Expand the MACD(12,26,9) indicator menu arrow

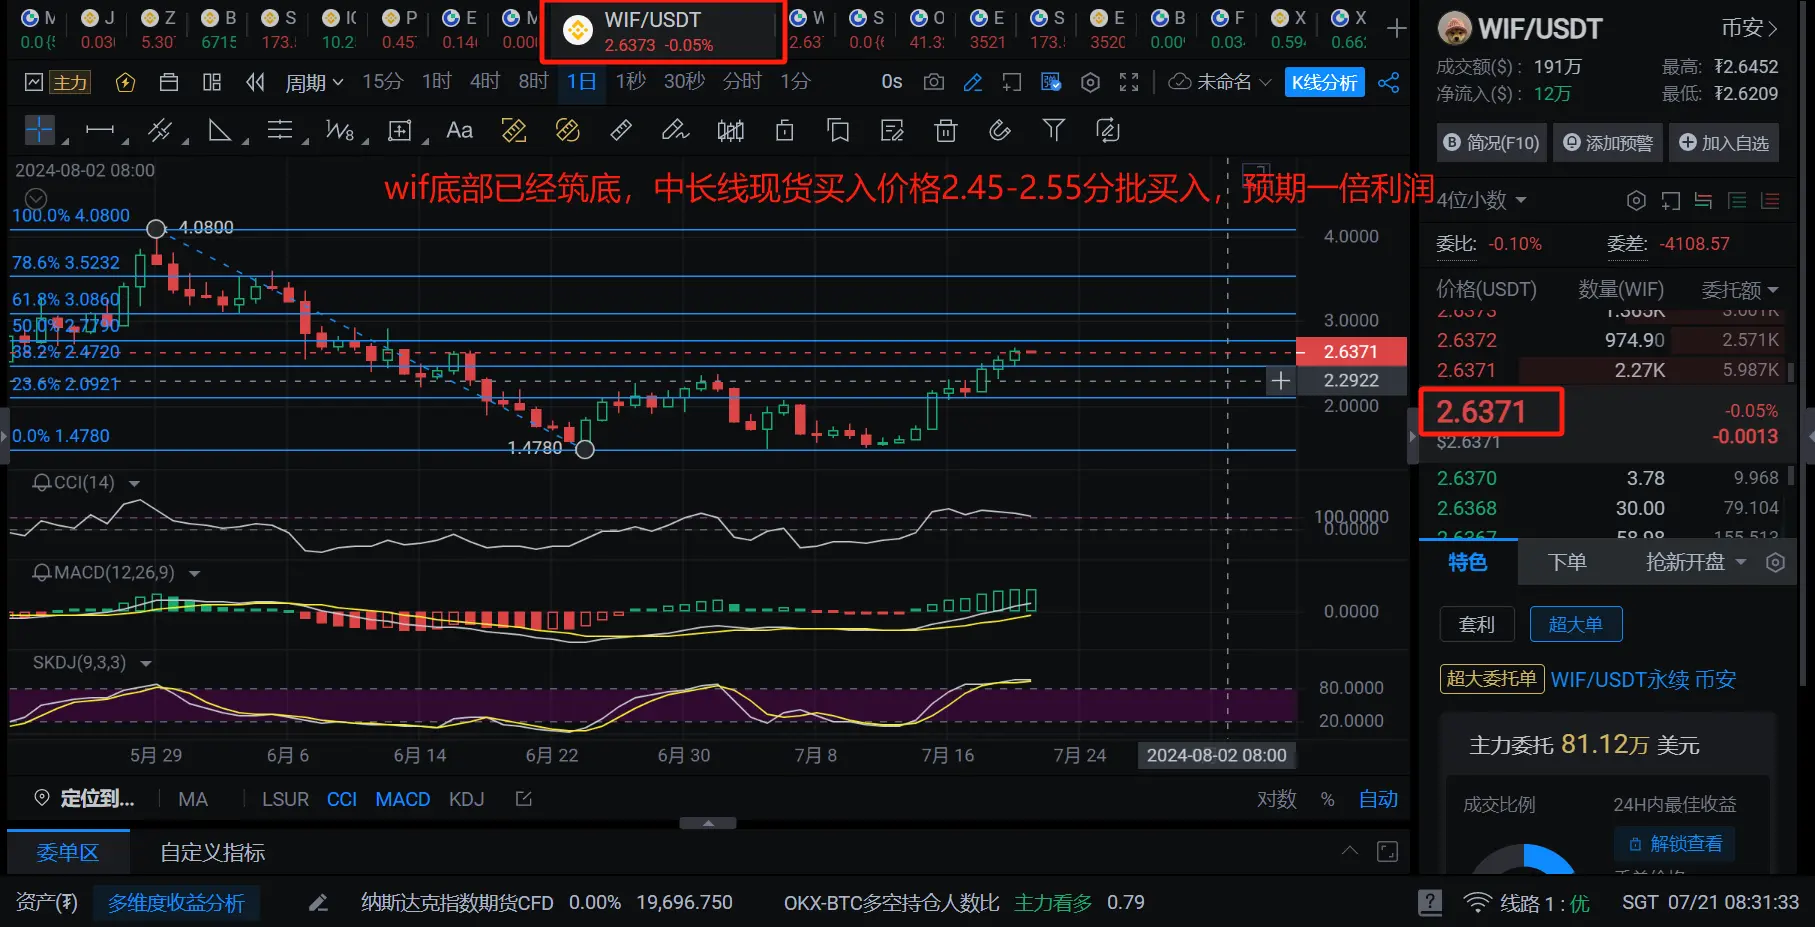click(195, 573)
